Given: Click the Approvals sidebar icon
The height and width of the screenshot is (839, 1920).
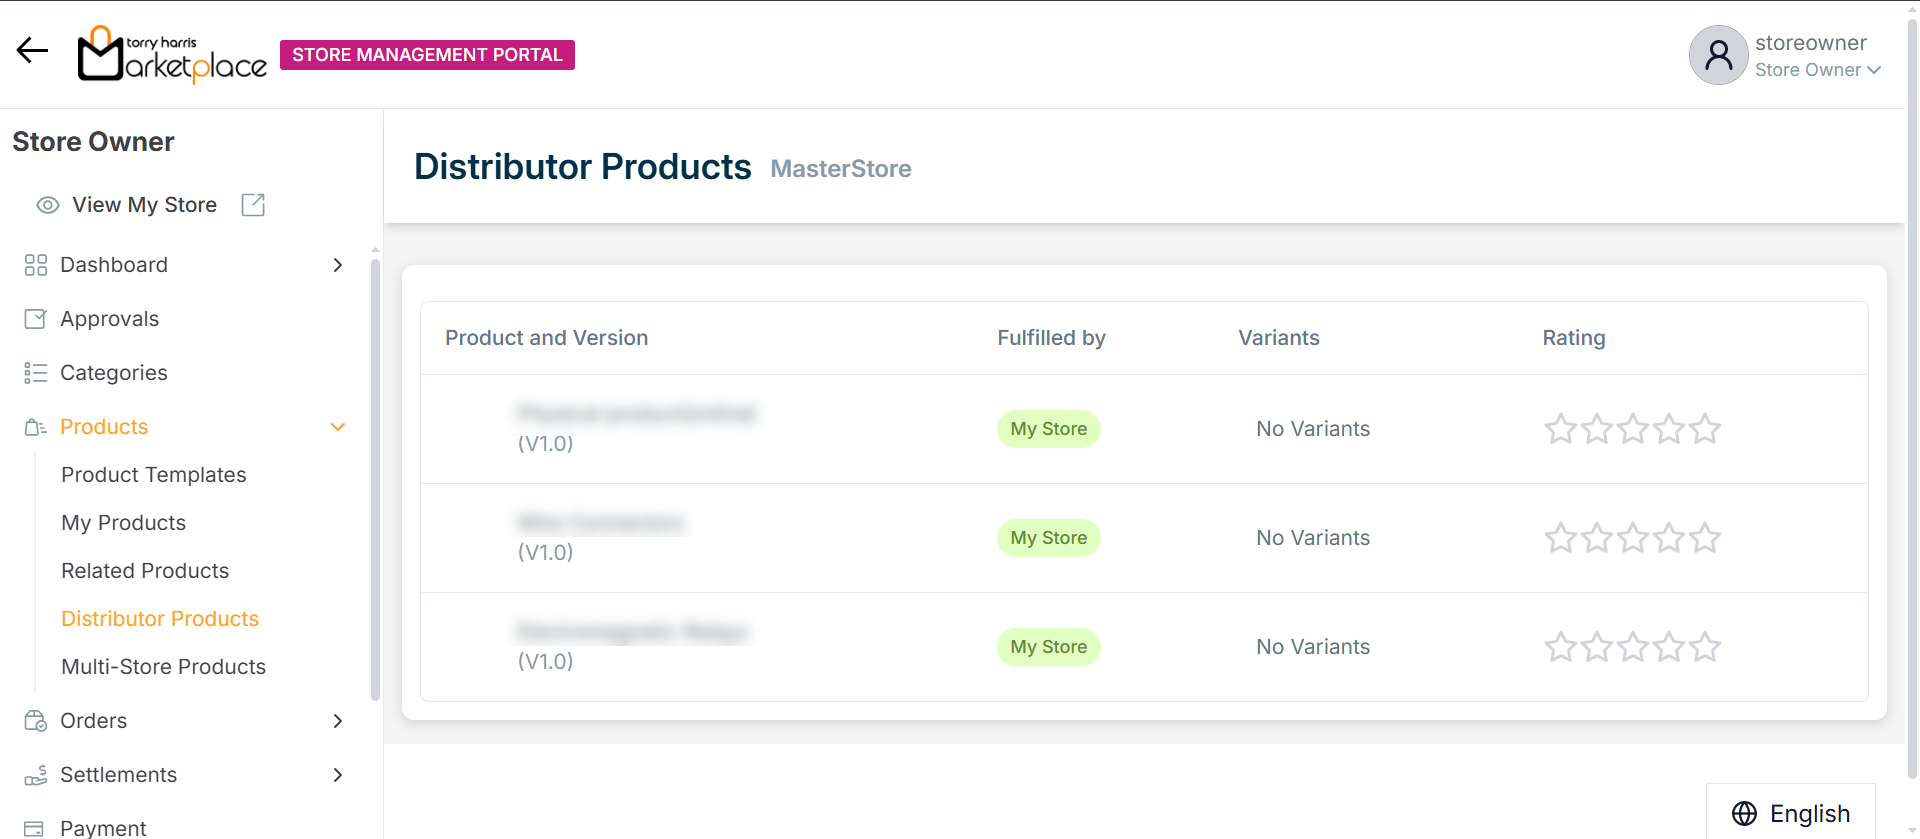Looking at the screenshot, I should pos(35,319).
